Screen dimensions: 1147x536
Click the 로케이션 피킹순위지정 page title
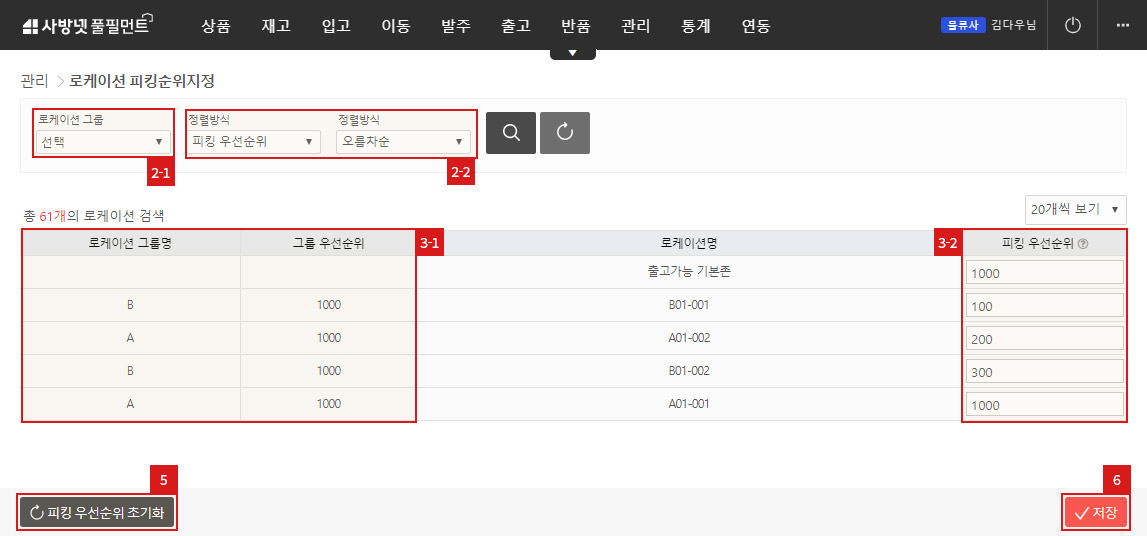pos(142,81)
